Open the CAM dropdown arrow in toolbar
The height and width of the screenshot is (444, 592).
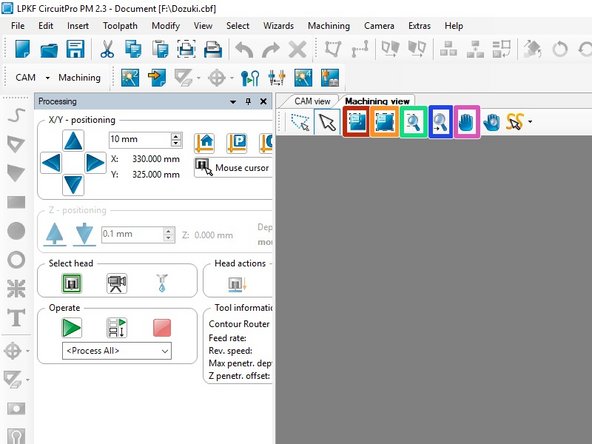(x=48, y=78)
